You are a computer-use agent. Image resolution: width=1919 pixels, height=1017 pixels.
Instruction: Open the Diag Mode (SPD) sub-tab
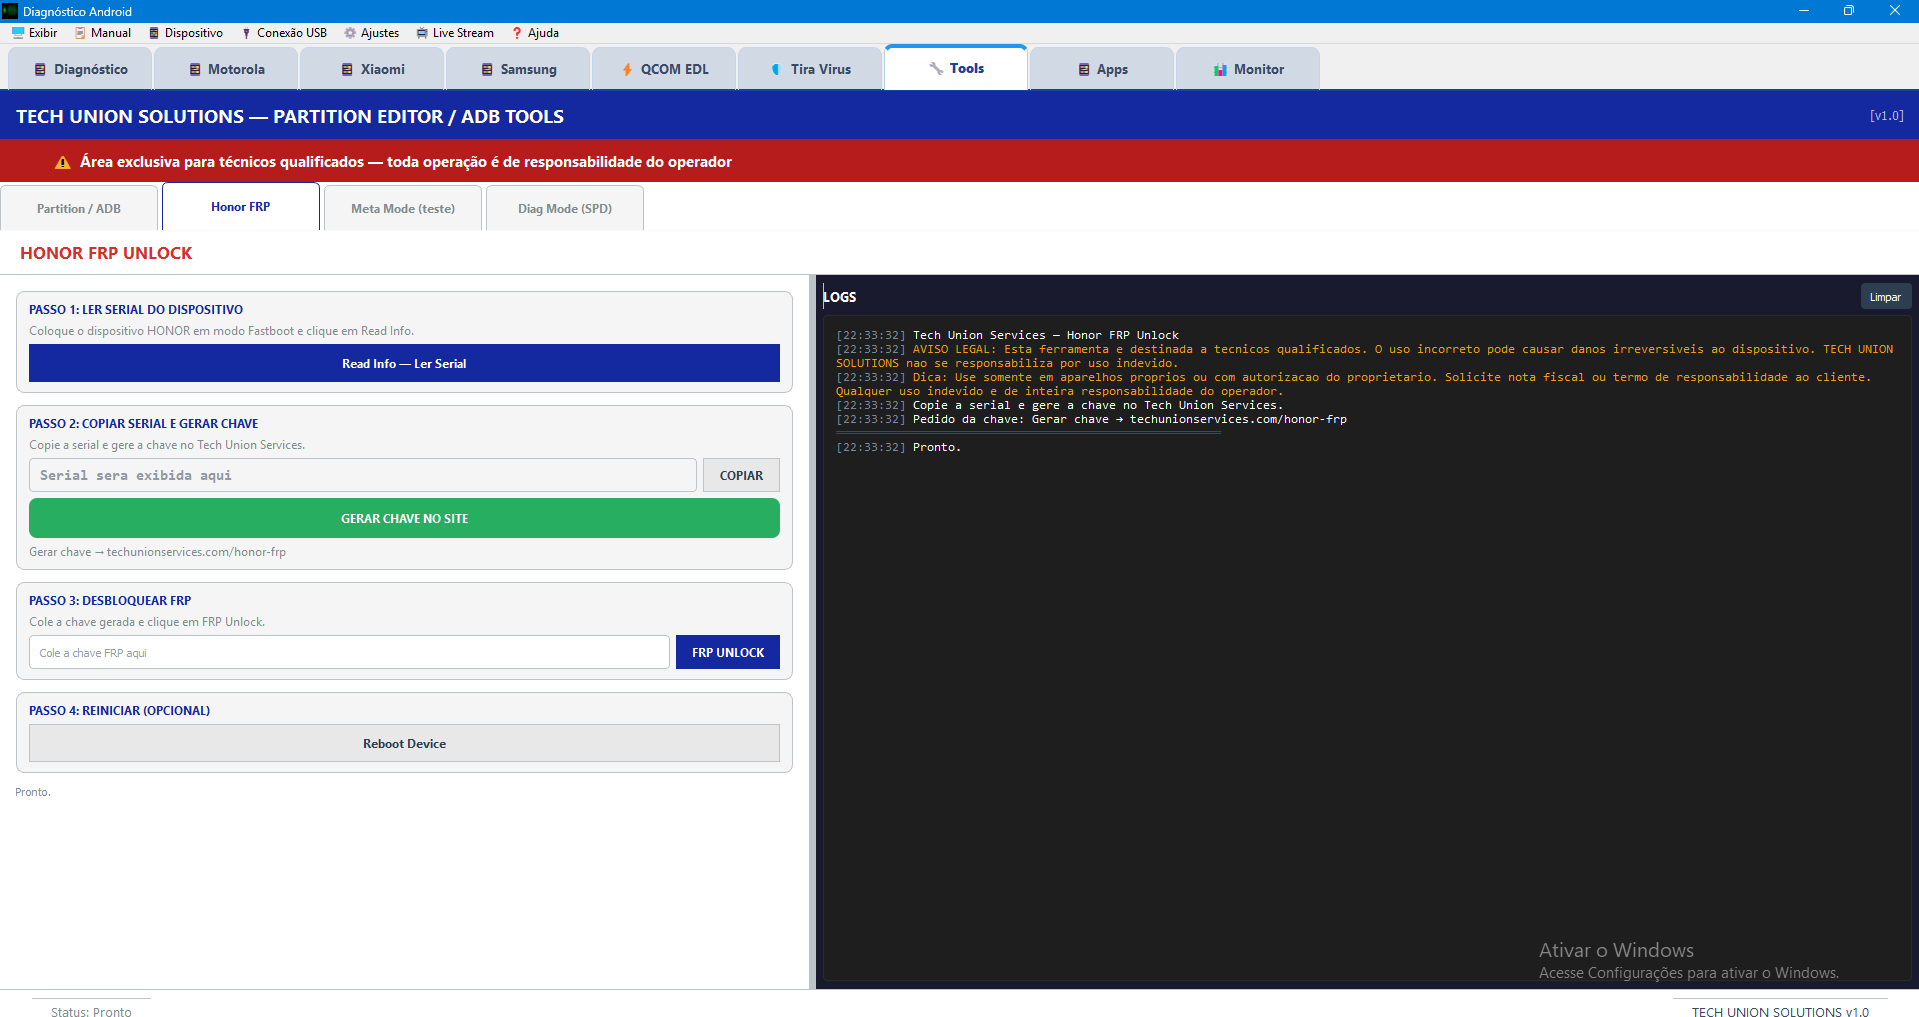(x=565, y=208)
